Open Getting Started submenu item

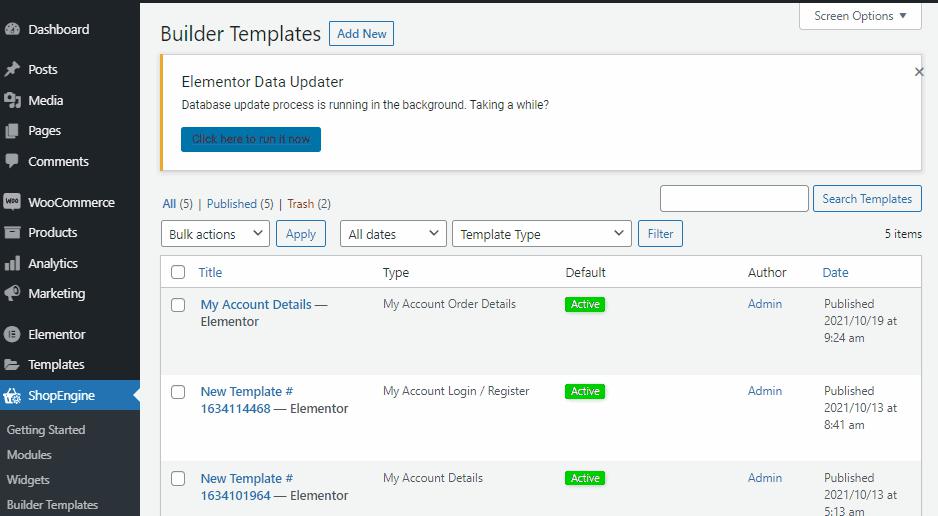point(46,430)
